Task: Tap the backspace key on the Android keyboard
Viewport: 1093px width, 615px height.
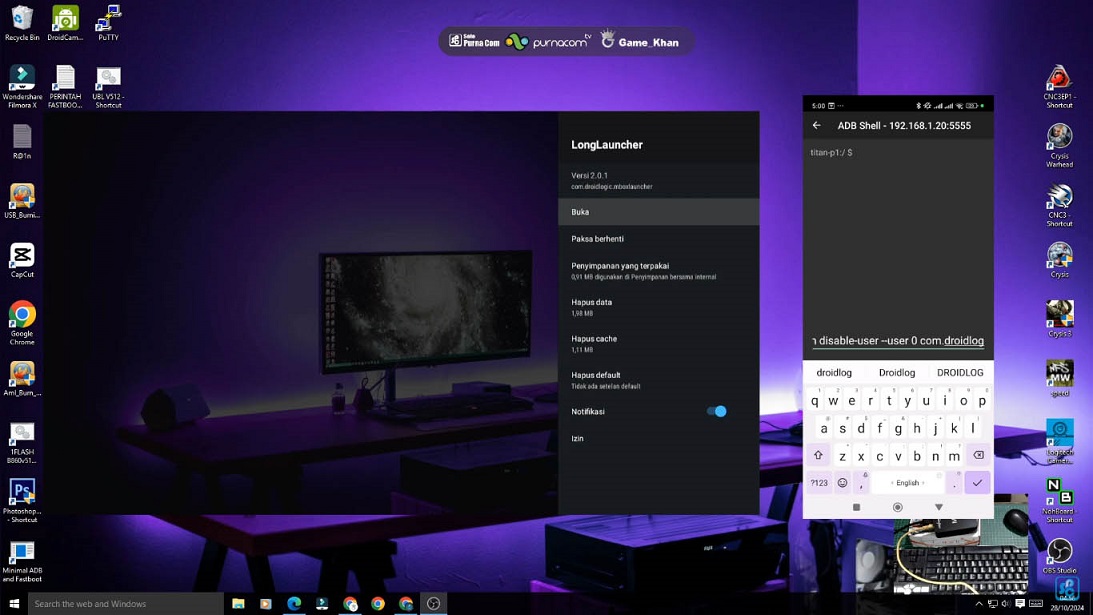Action: point(978,454)
